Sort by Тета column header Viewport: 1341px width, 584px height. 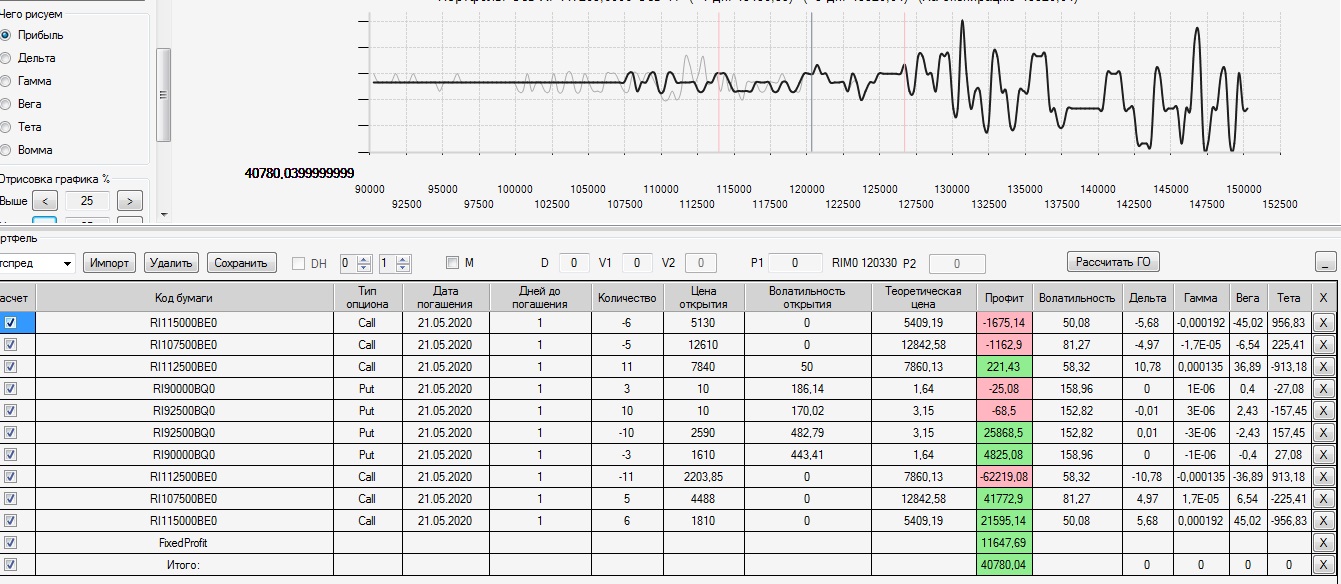(1289, 298)
